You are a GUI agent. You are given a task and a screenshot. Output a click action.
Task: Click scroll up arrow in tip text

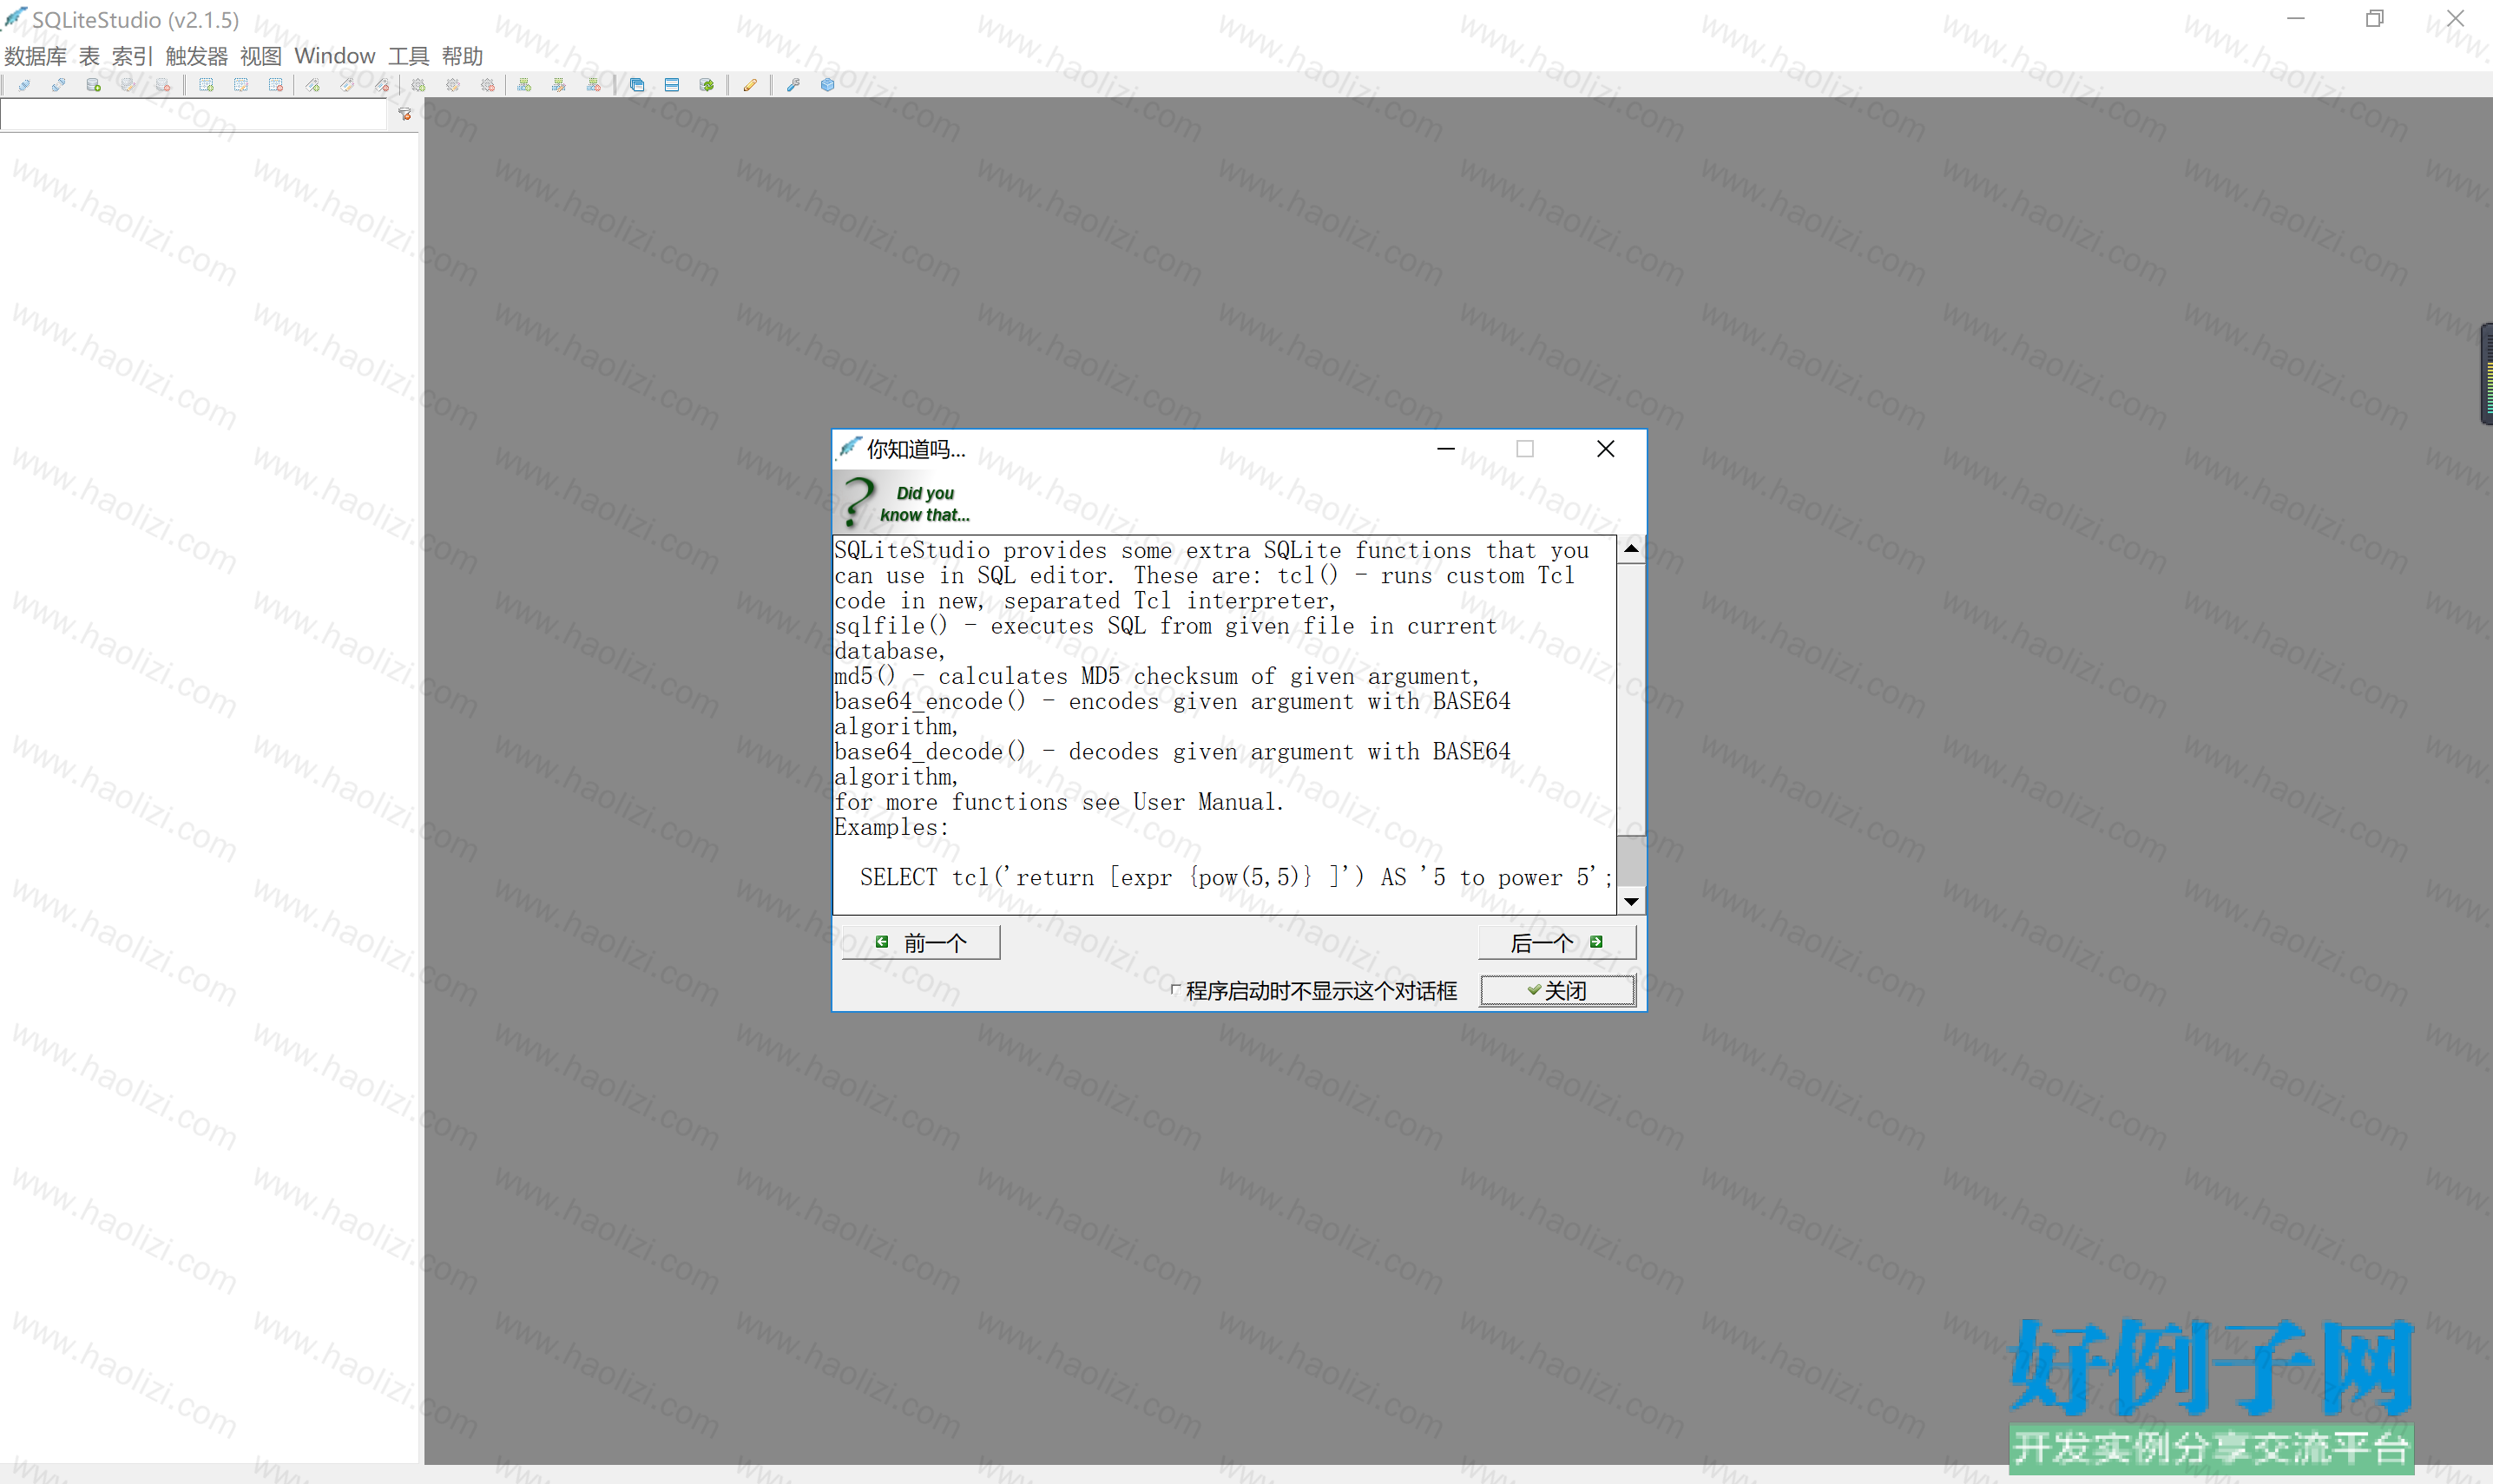1631,549
